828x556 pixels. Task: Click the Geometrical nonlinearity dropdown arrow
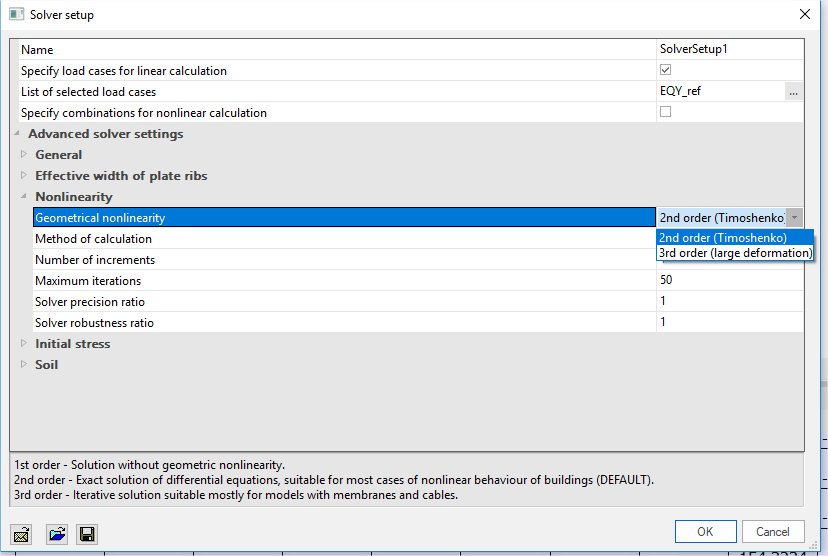tap(794, 218)
